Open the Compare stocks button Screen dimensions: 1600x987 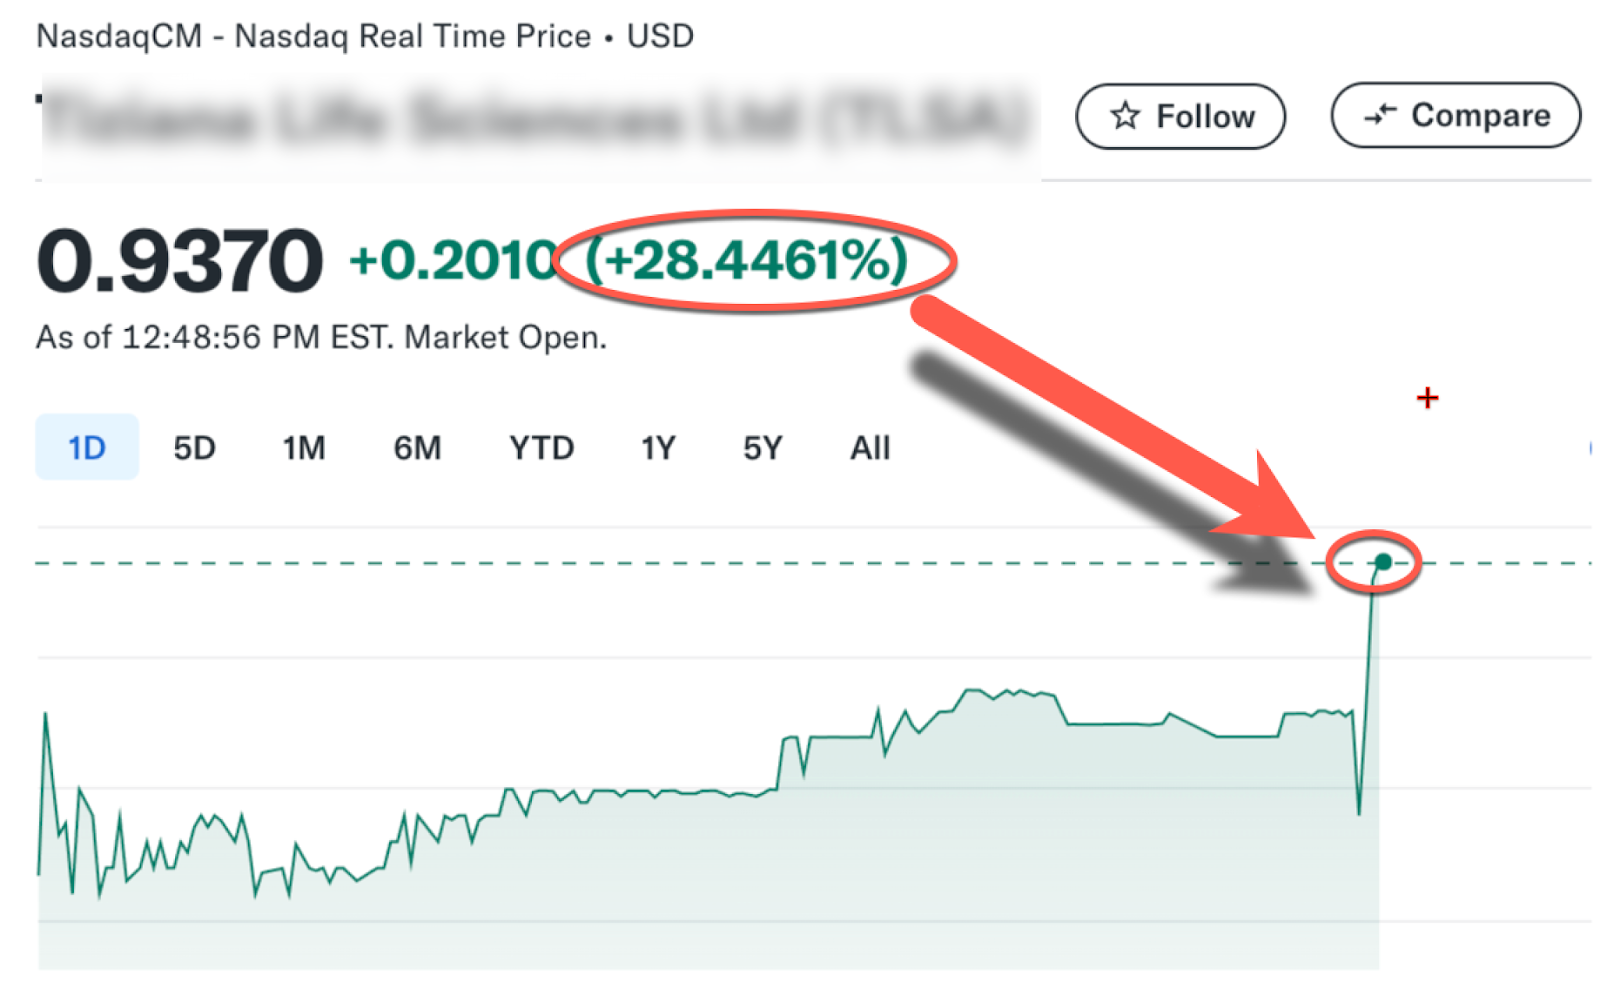point(1456,115)
